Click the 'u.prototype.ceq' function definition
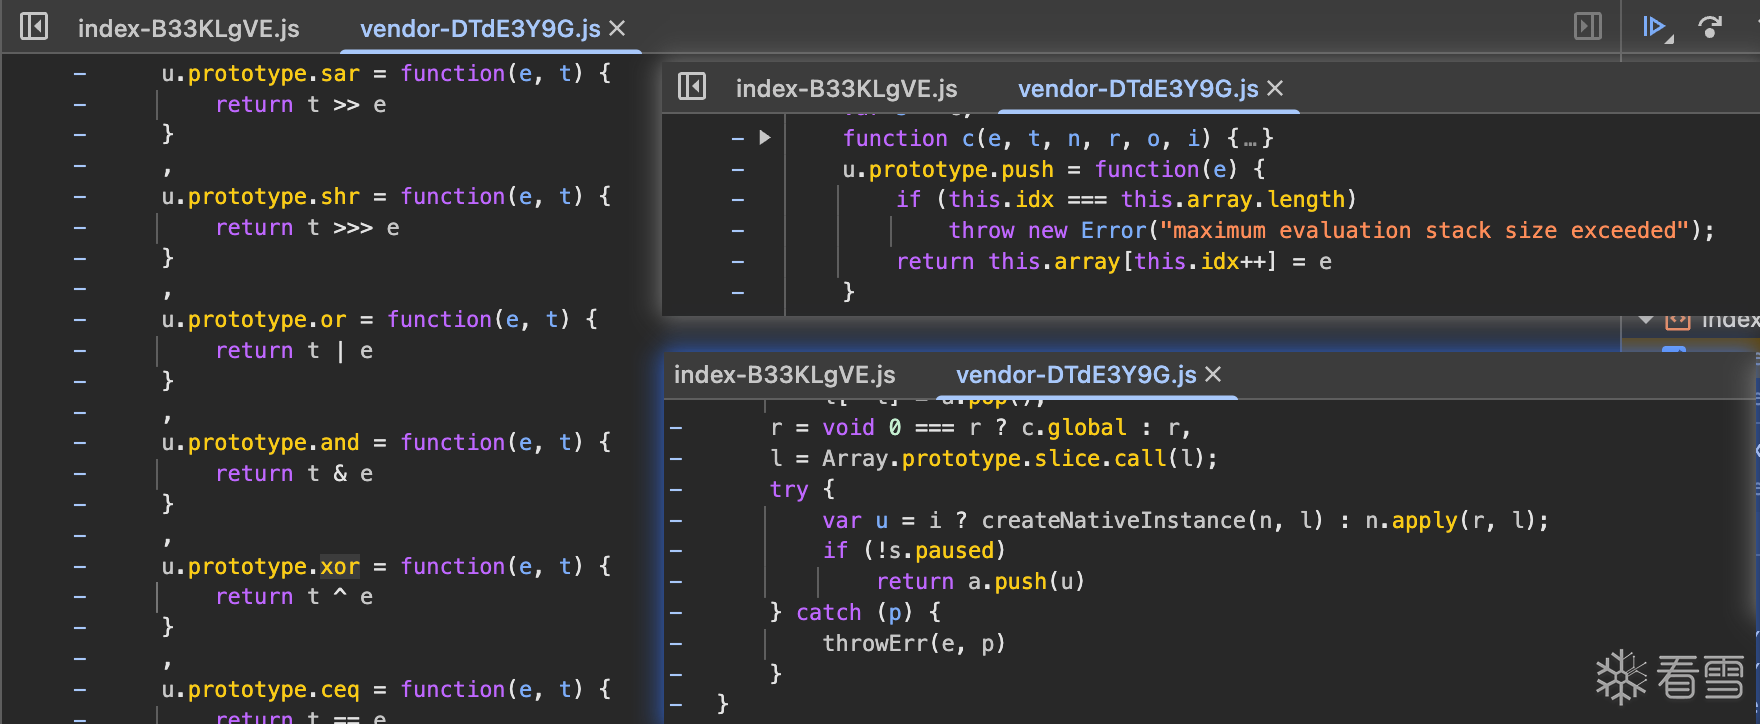Image resolution: width=1760 pixels, height=724 pixels. [x=387, y=690]
